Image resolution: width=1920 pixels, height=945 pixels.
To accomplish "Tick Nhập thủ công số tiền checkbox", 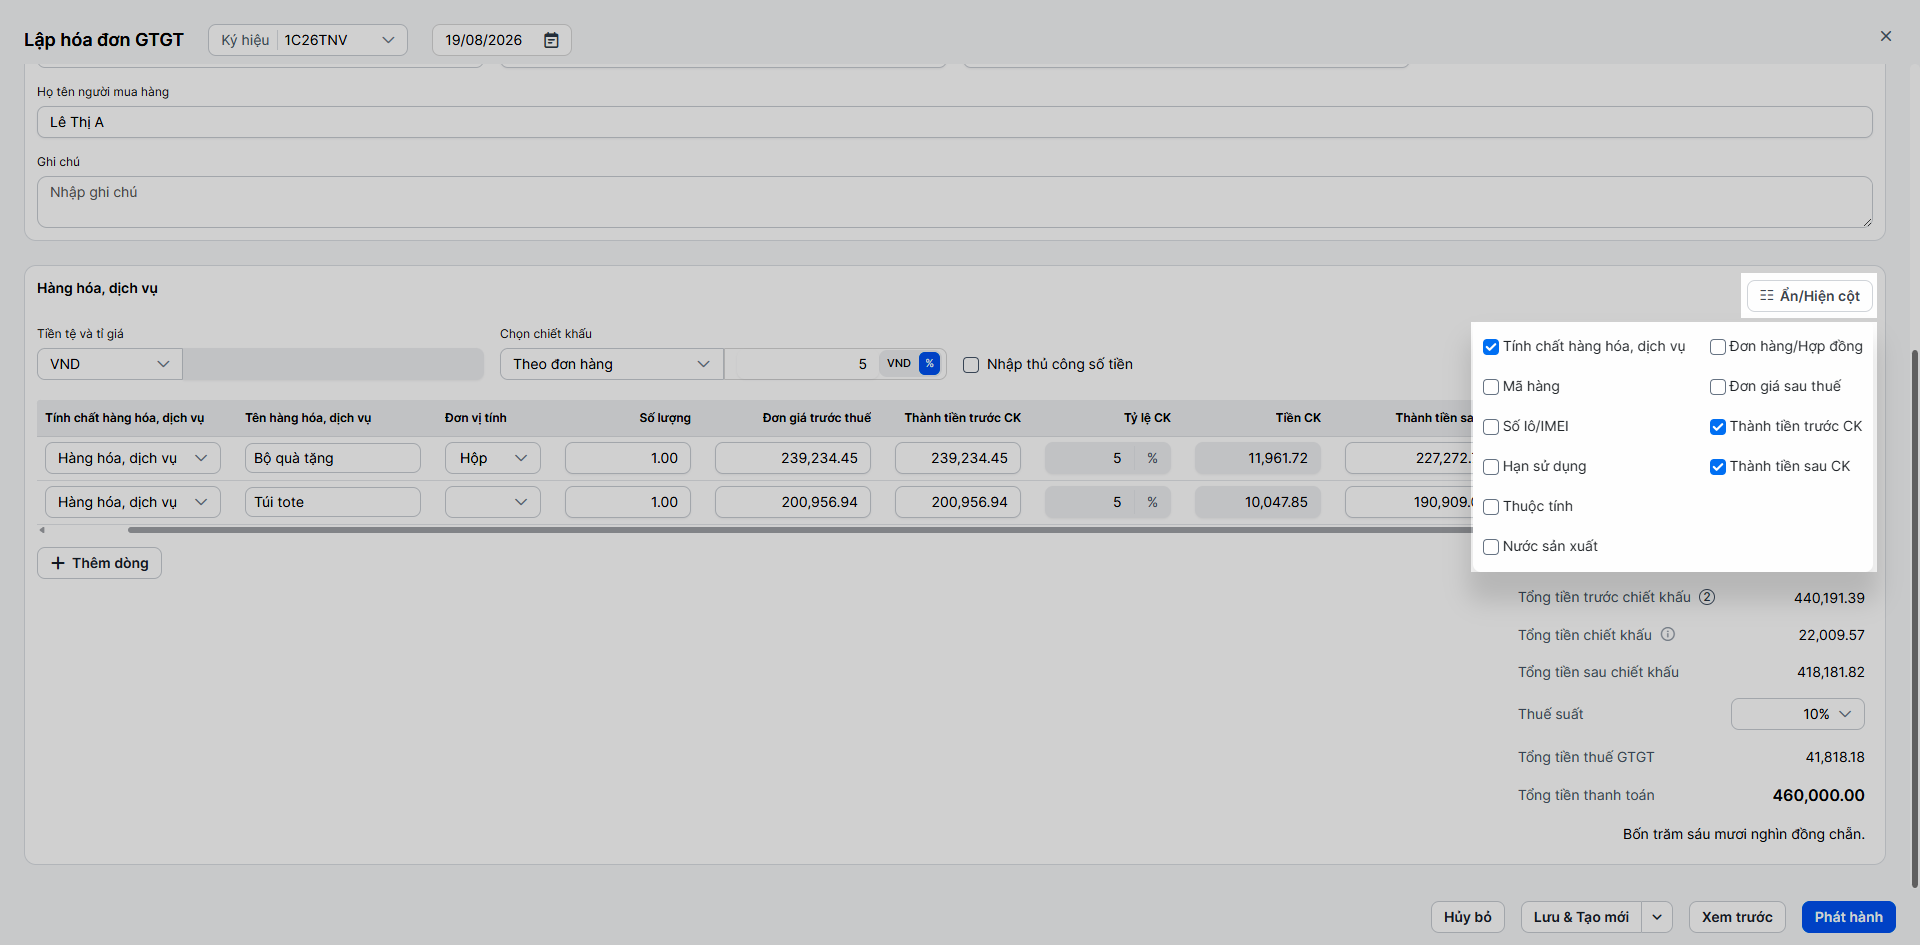I will [971, 365].
